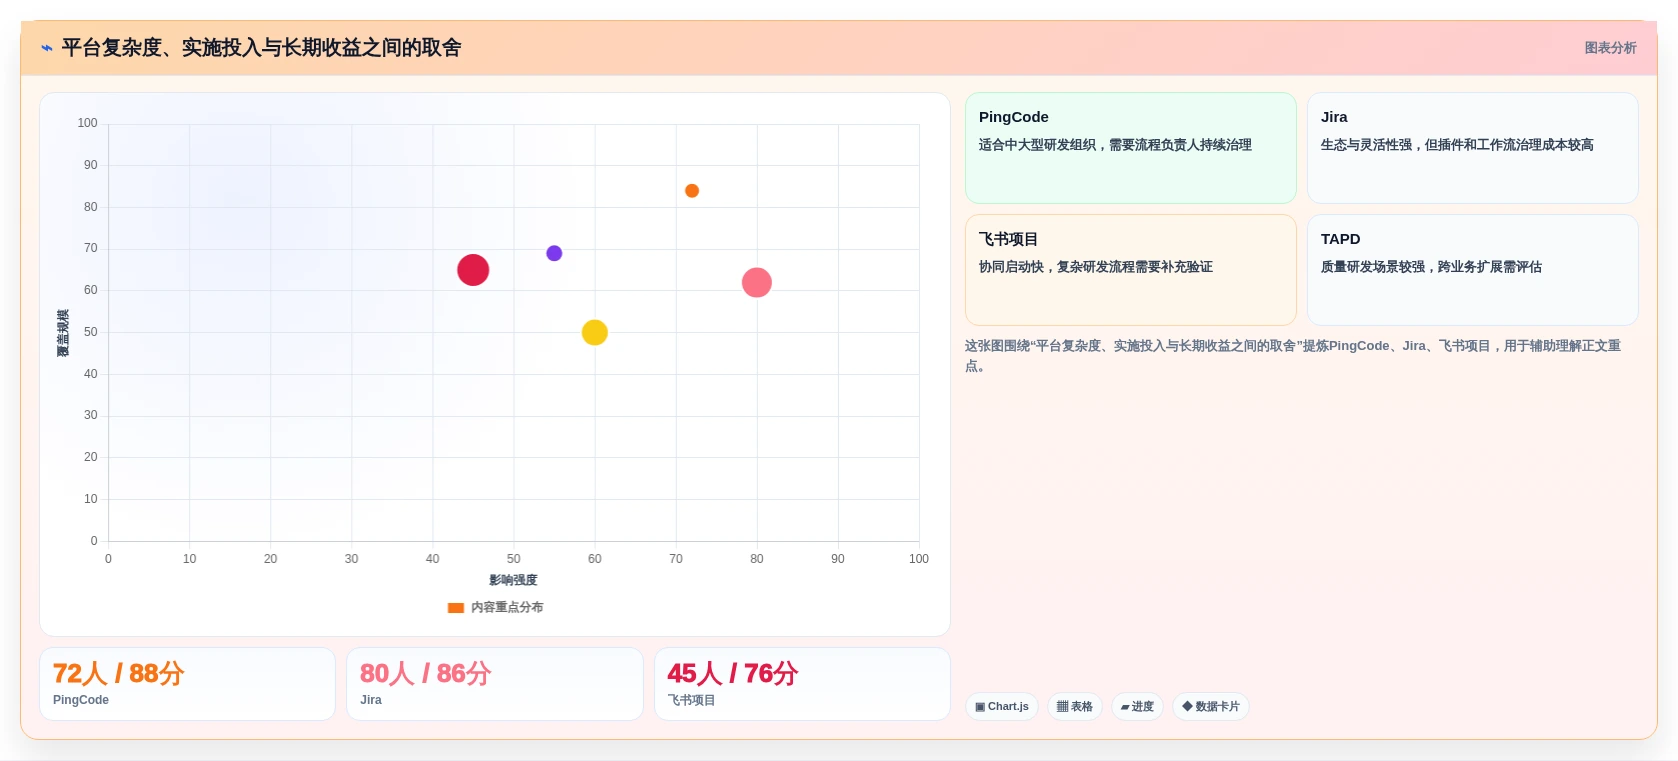Select the orange bubble on chart
Screen dimensions: 1678x761
[692, 191]
